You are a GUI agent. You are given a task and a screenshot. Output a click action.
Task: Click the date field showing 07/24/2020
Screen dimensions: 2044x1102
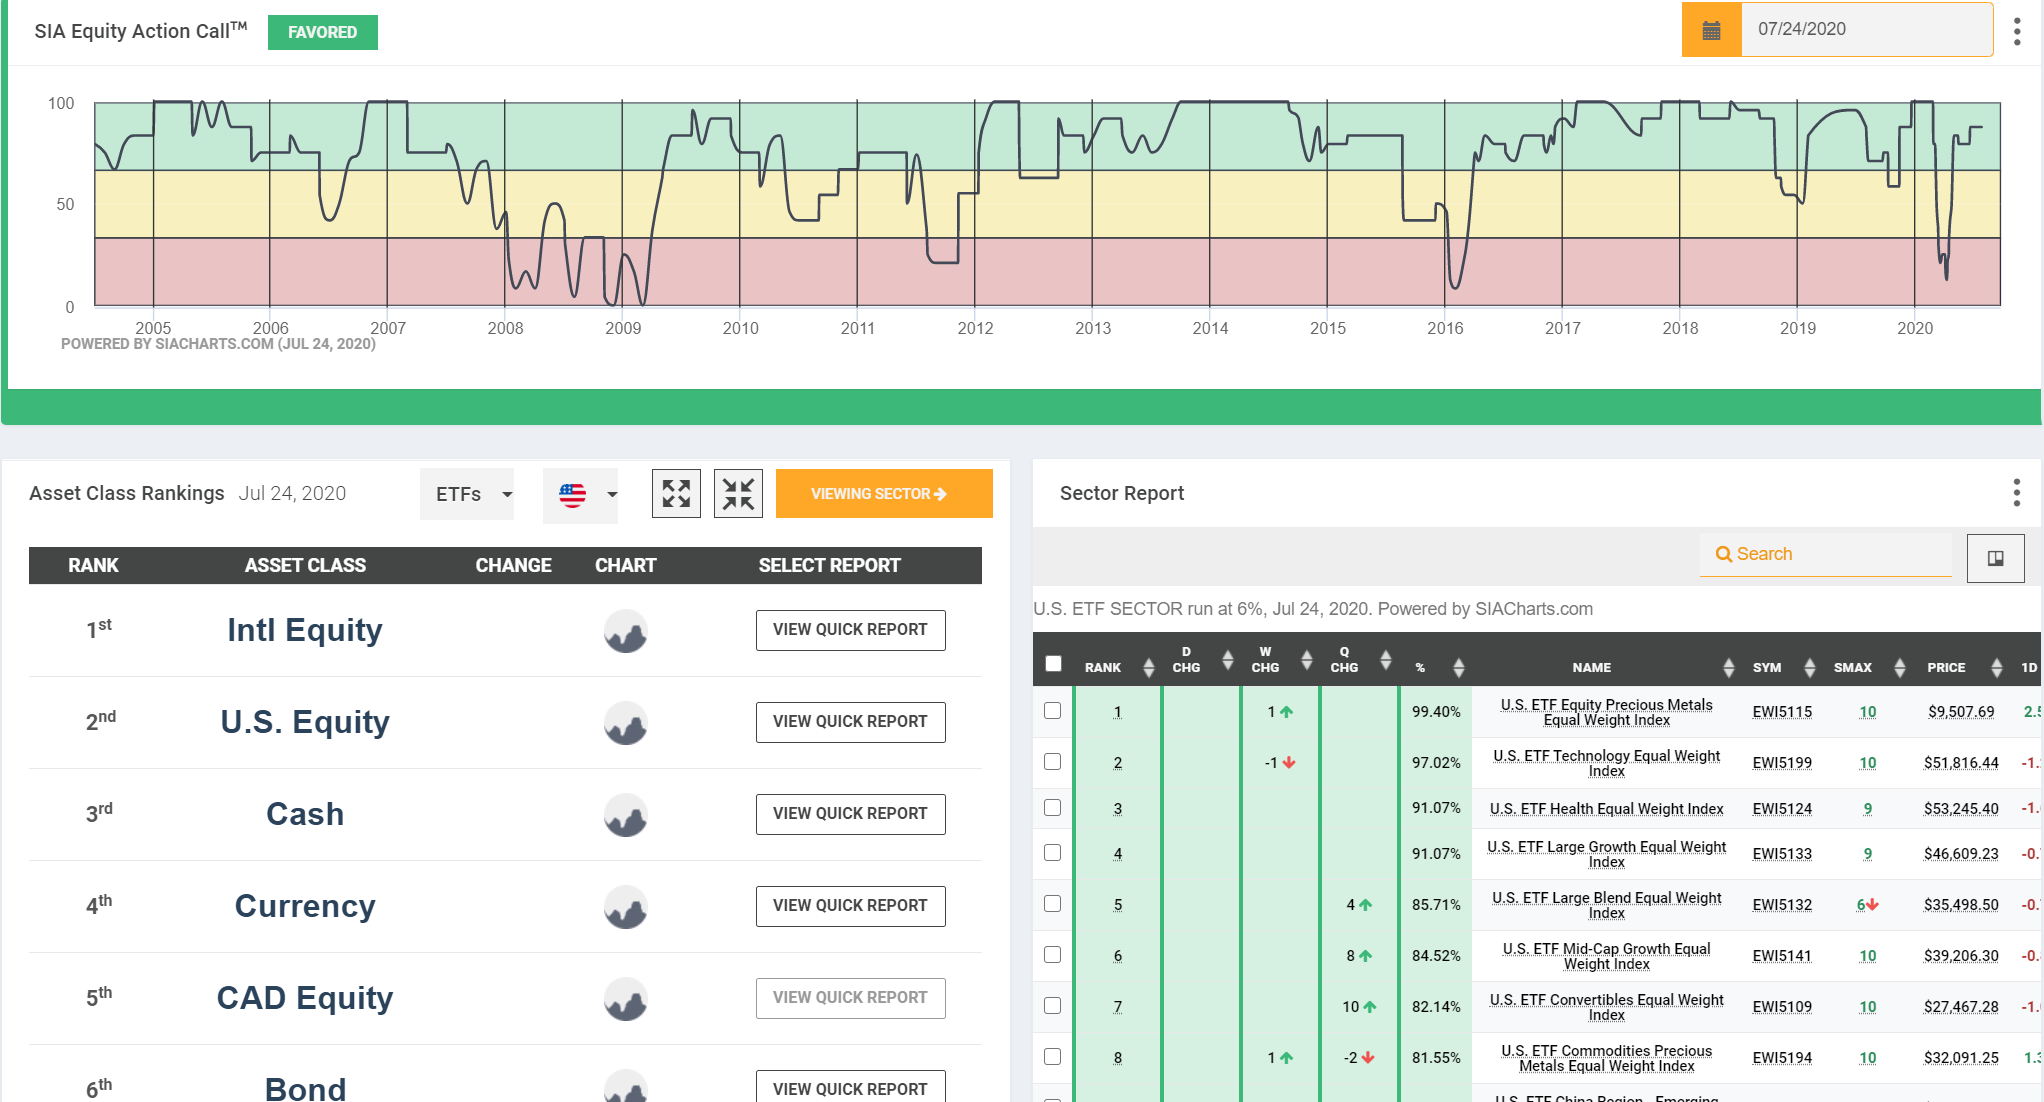click(1866, 30)
